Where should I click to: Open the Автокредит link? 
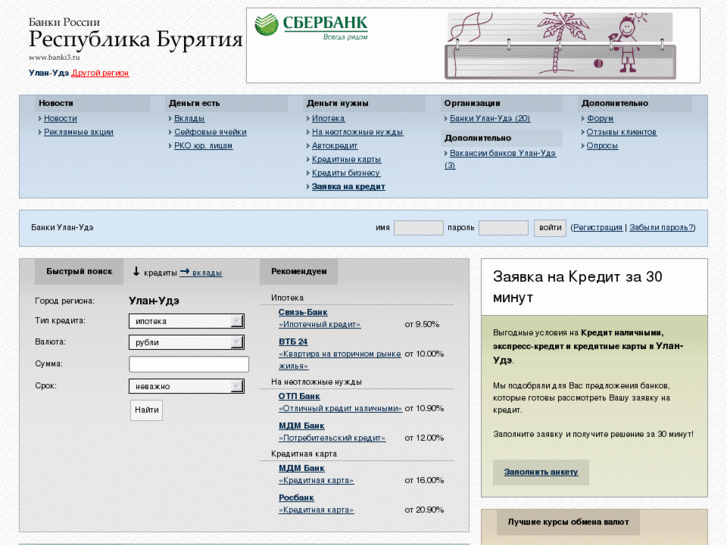point(334,146)
